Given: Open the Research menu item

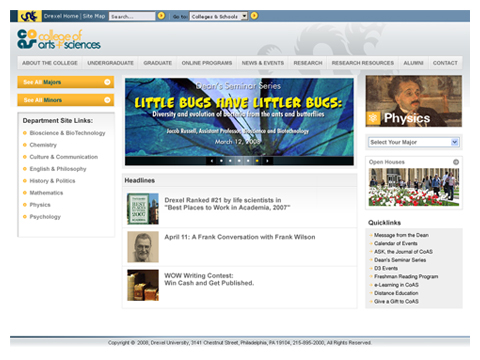Looking at the screenshot, I should click(308, 63).
